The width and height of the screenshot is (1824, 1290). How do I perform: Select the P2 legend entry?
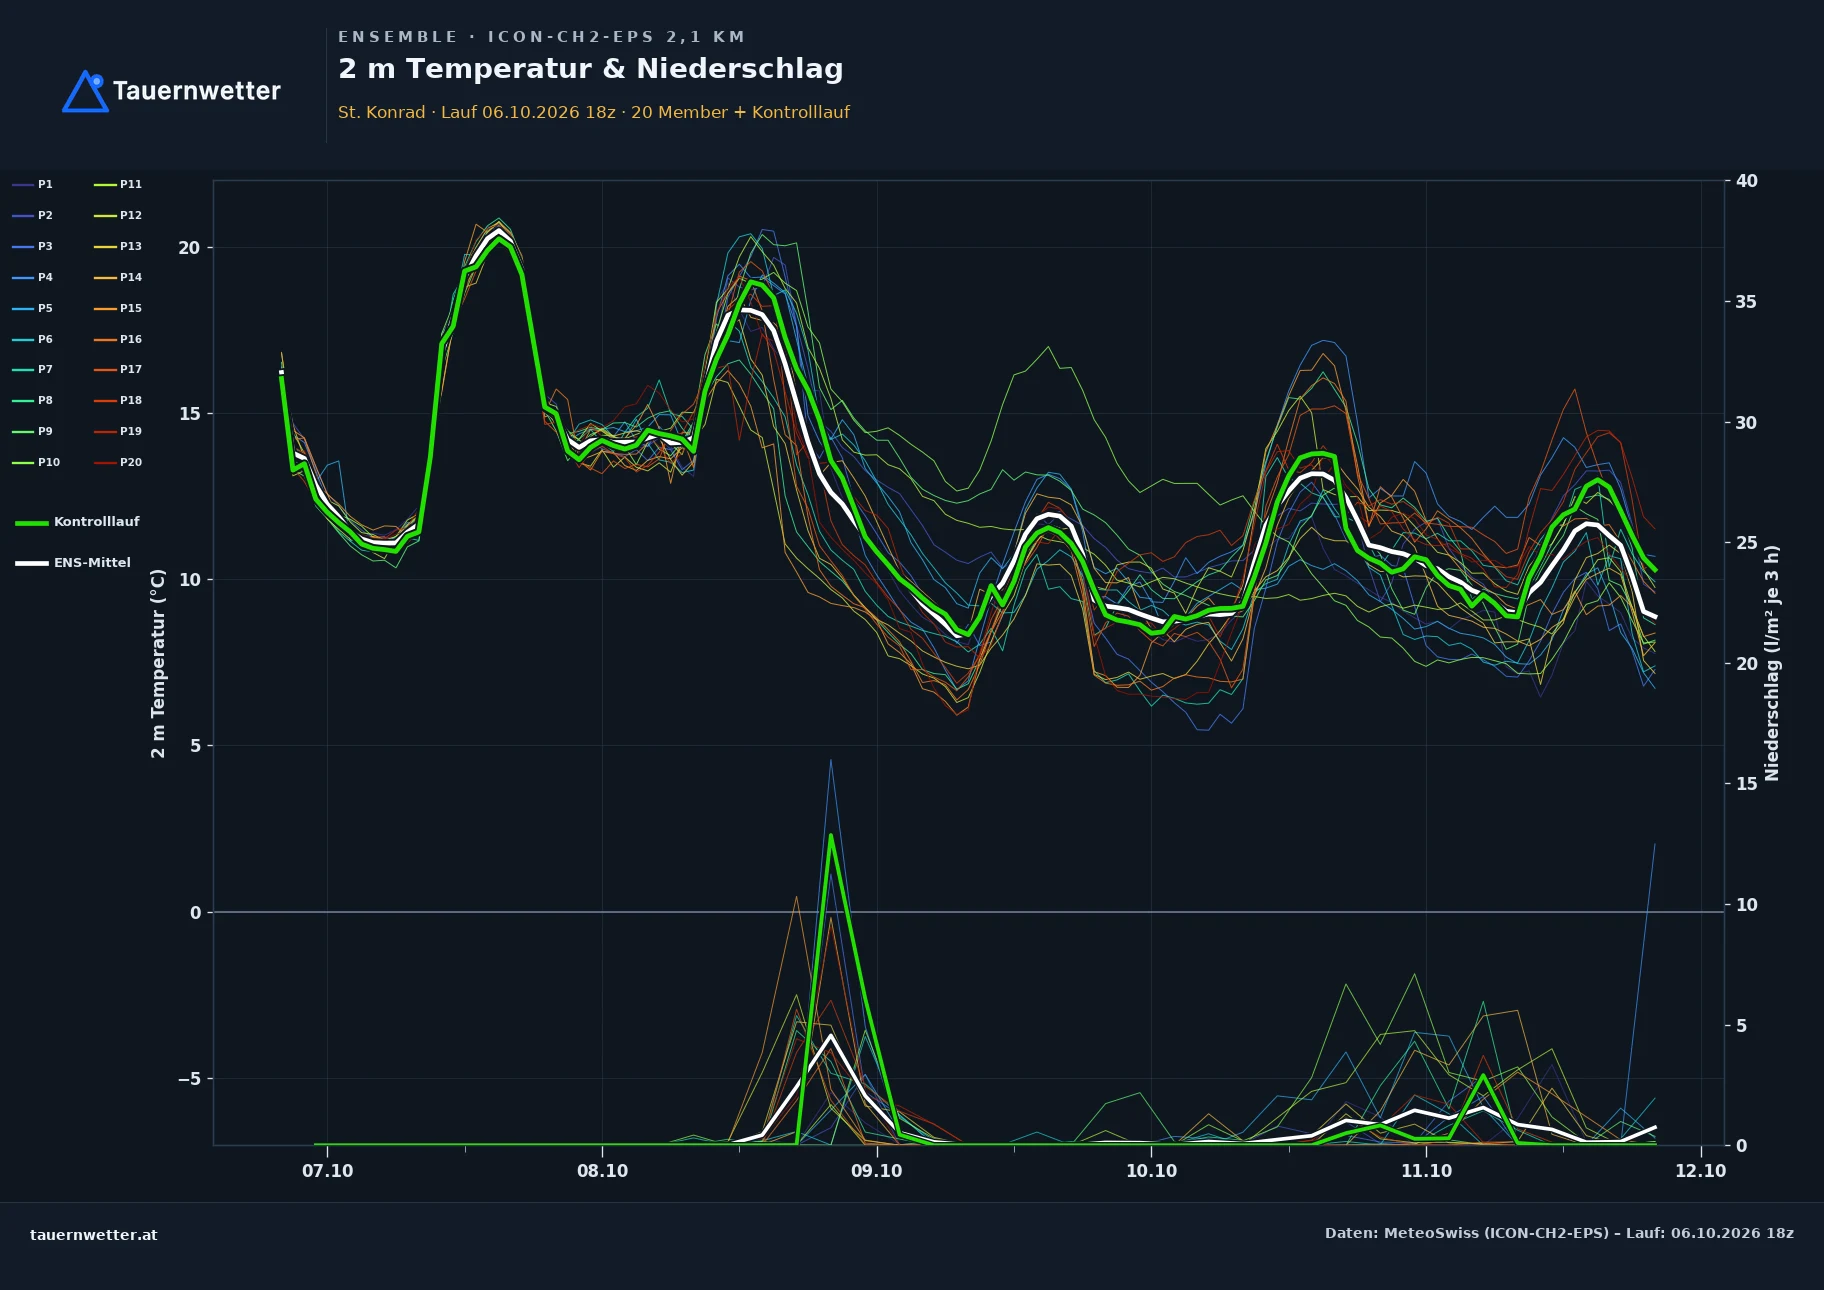point(33,215)
